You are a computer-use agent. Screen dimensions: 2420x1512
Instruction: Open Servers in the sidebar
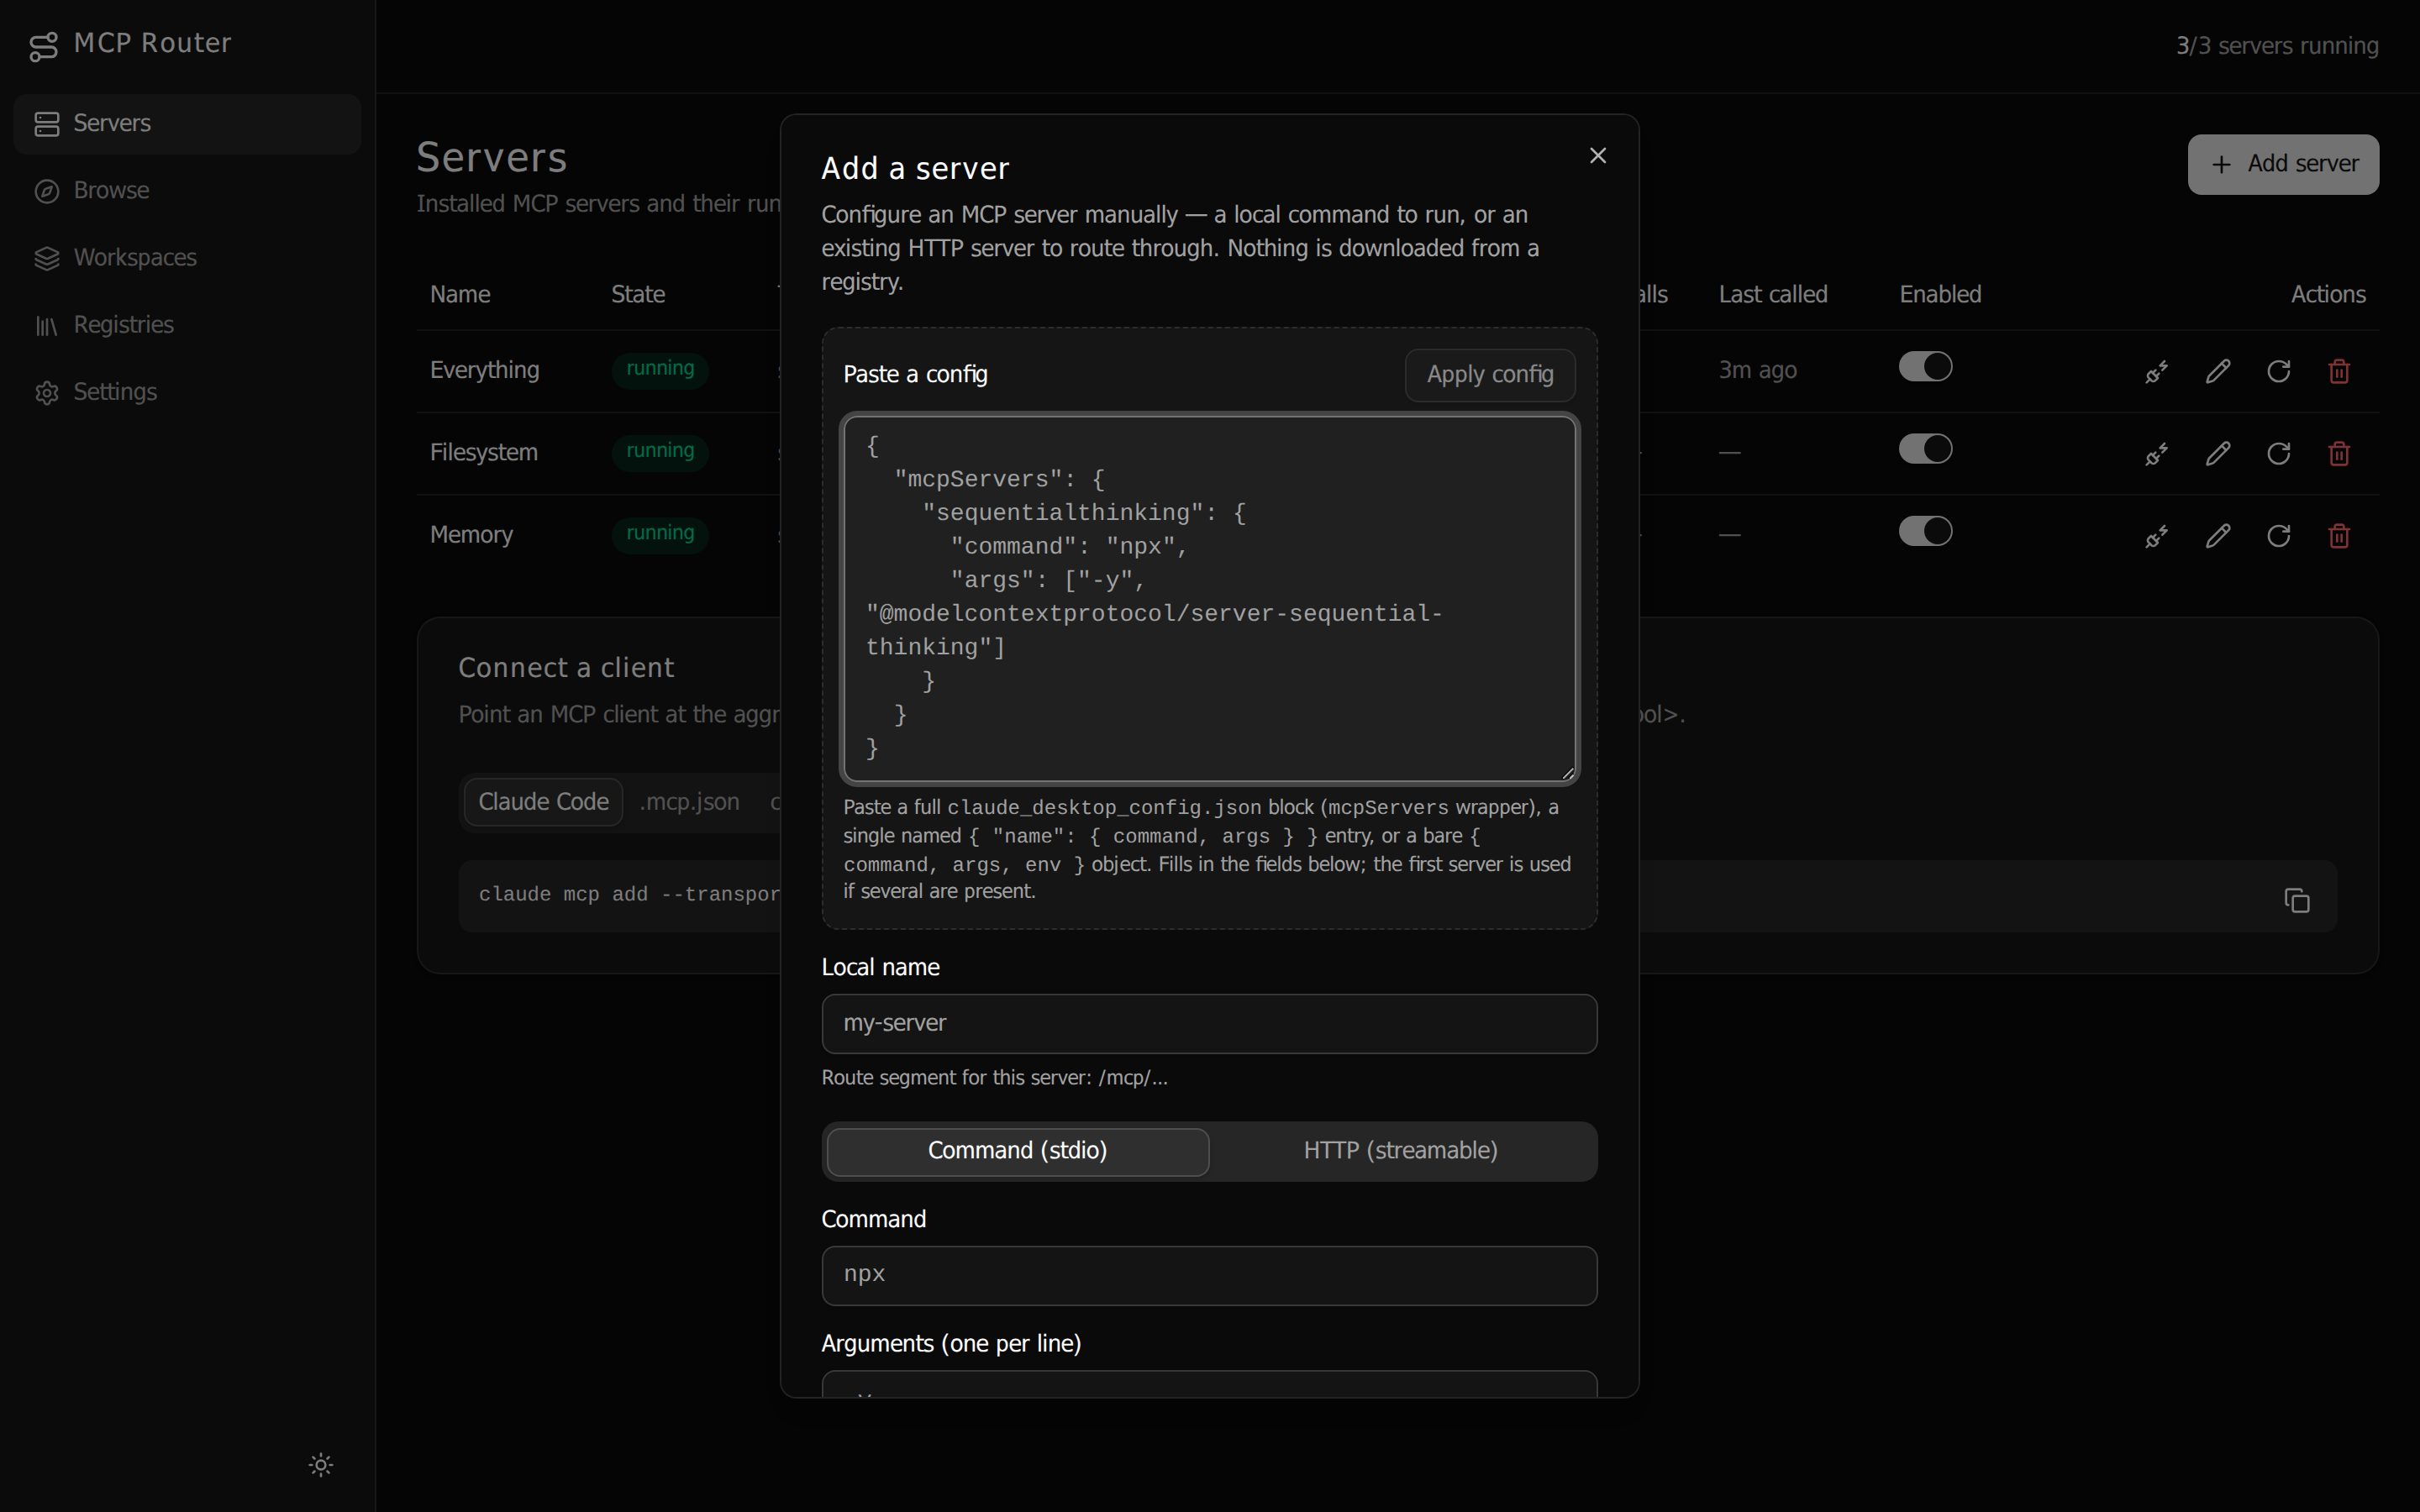[187, 124]
